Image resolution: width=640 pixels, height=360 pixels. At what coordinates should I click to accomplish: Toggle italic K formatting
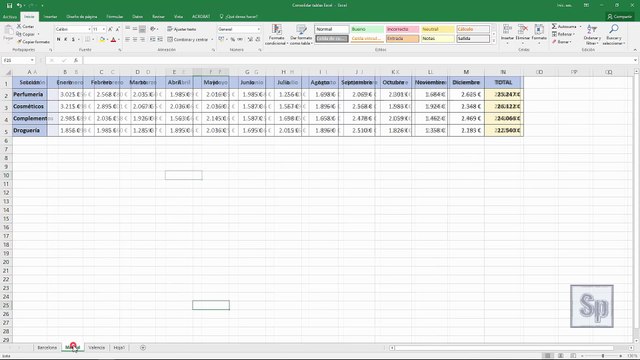[66, 40]
